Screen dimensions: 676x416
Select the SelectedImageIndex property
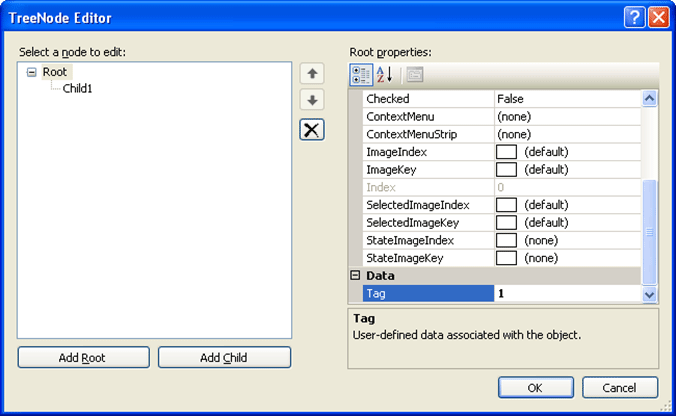(428, 205)
